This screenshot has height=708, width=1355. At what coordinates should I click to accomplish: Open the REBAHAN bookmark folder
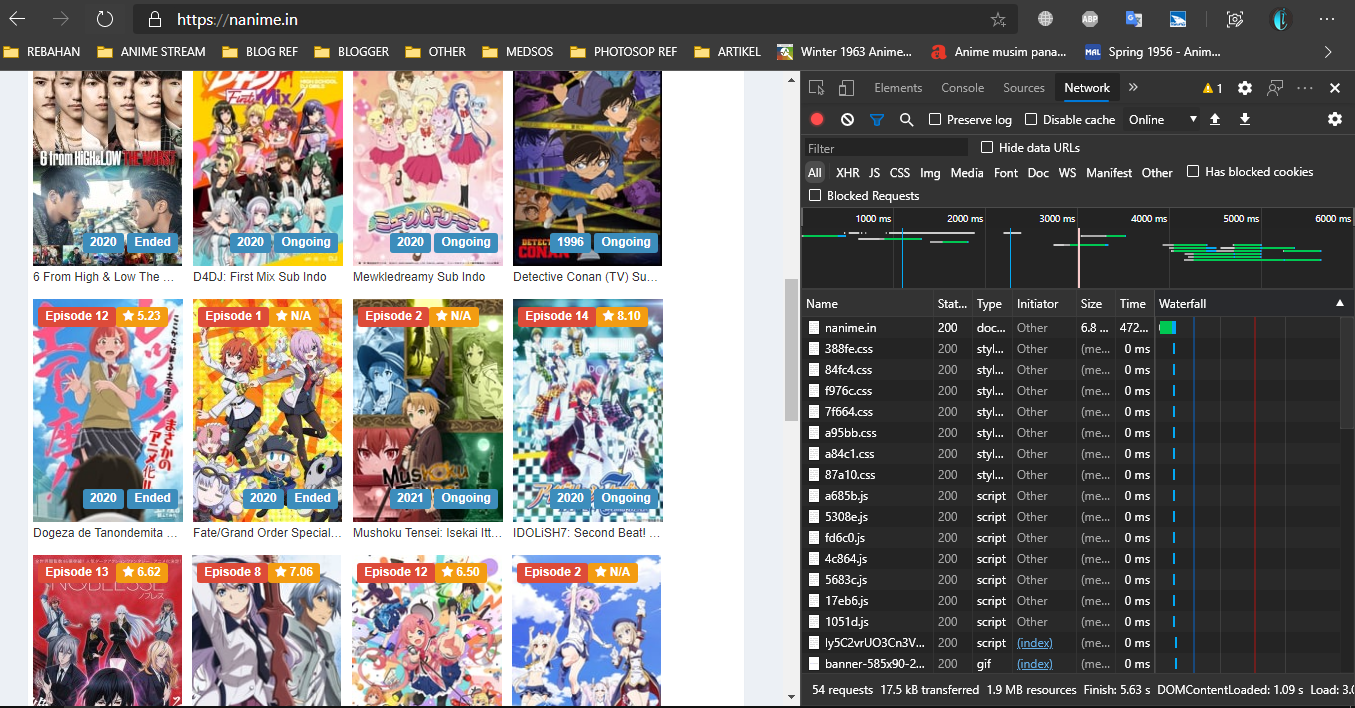[41, 52]
